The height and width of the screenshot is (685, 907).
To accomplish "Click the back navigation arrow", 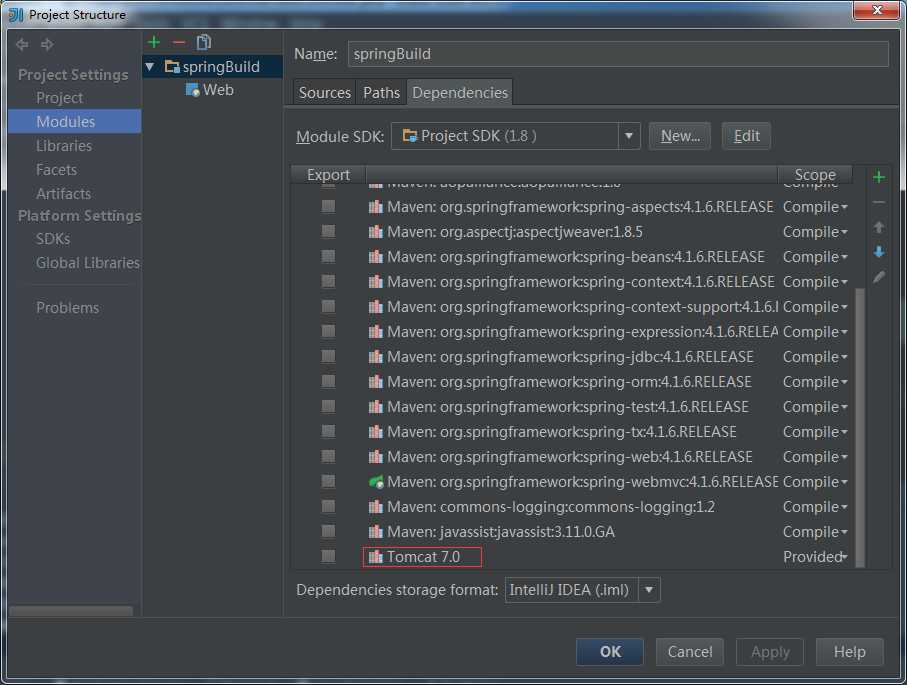I will [x=22, y=45].
